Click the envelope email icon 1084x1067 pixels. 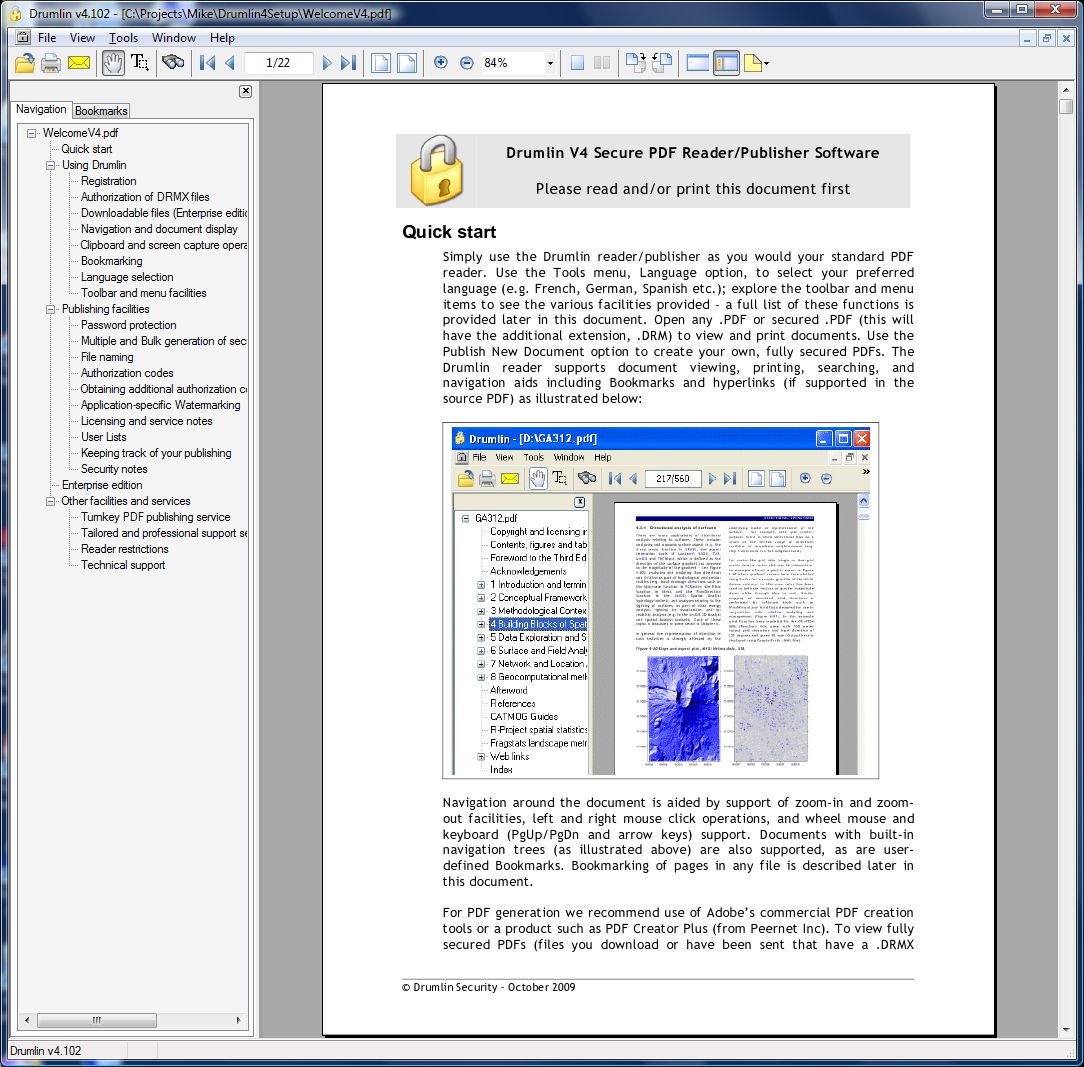pos(79,63)
